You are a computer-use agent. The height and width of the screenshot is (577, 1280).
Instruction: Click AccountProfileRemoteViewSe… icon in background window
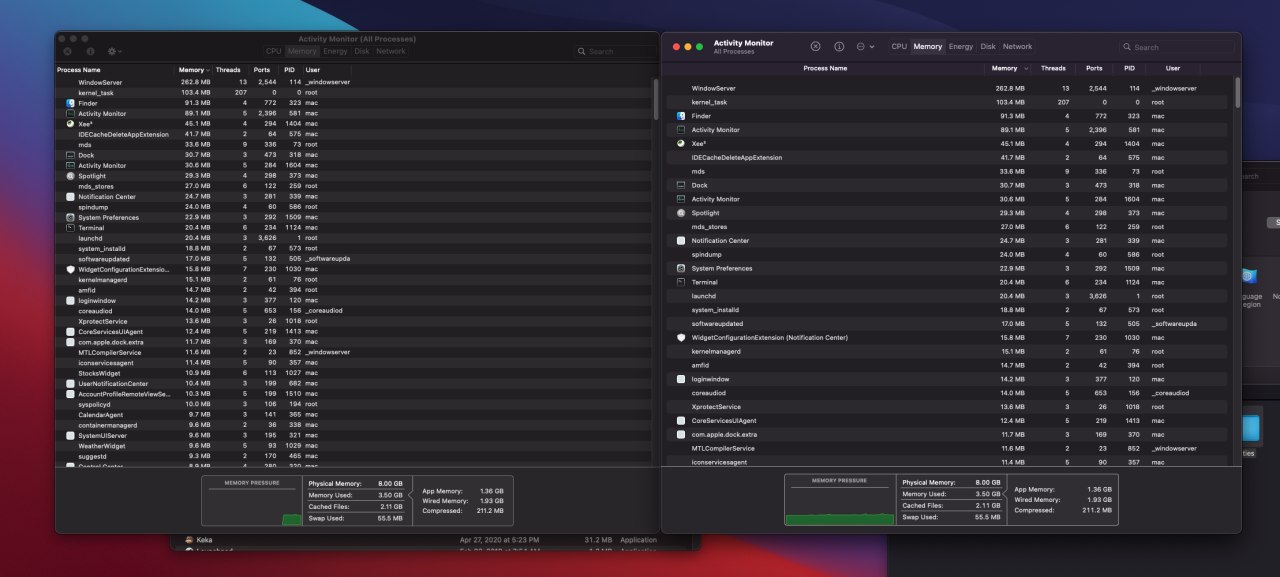[x=70, y=394]
